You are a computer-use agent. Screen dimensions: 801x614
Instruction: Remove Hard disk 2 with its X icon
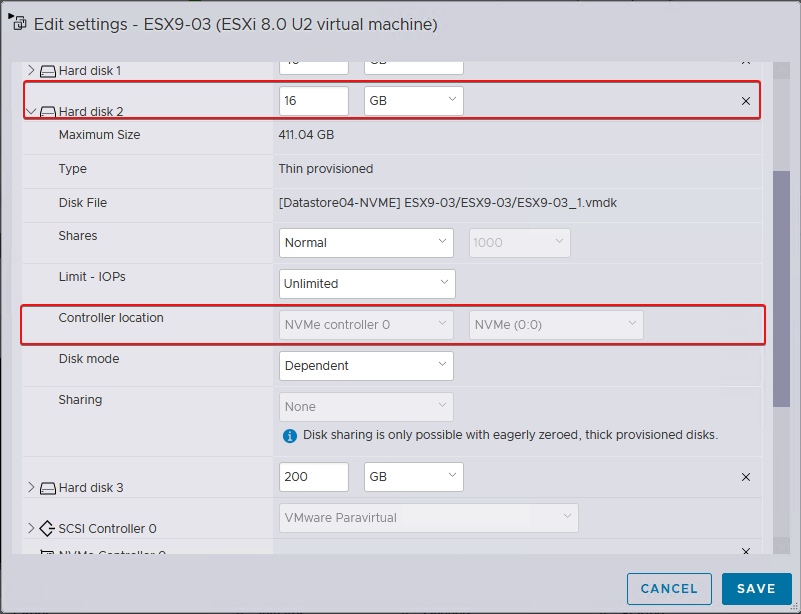(745, 101)
